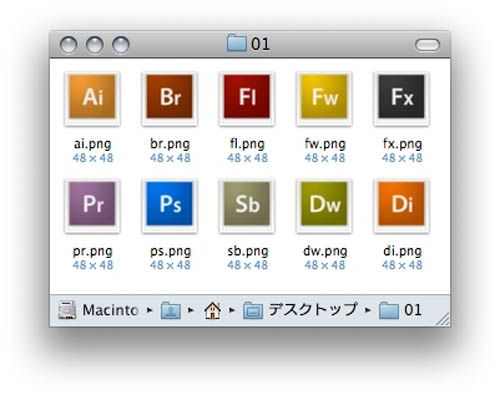Pick the dark Fx icon thumbnail
The width and height of the screenshot is (500, 395).
402,98
